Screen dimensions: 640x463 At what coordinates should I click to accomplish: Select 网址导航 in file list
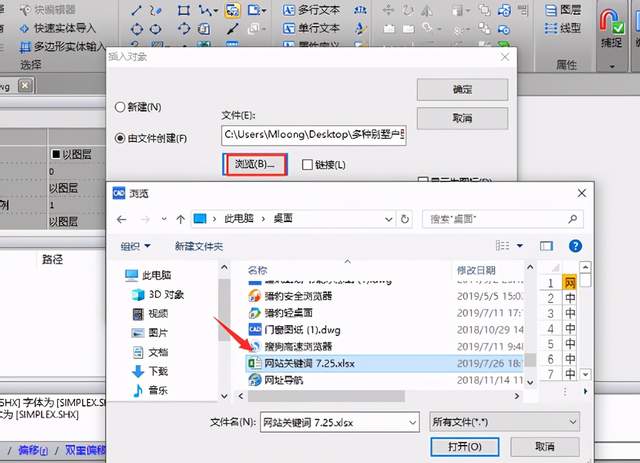tap(384, 380)
